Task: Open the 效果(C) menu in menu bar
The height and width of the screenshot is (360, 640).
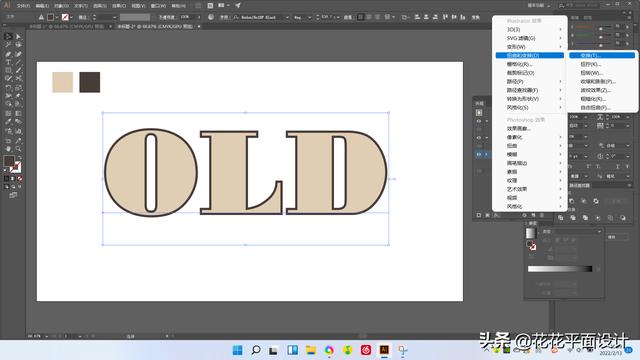Action: point(119,6)
